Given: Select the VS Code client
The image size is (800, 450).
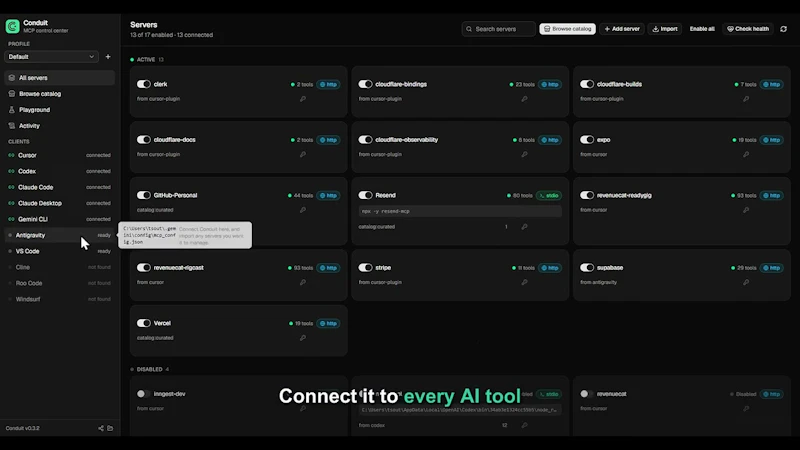Looking at the screenshot, I should pos(60,251).
